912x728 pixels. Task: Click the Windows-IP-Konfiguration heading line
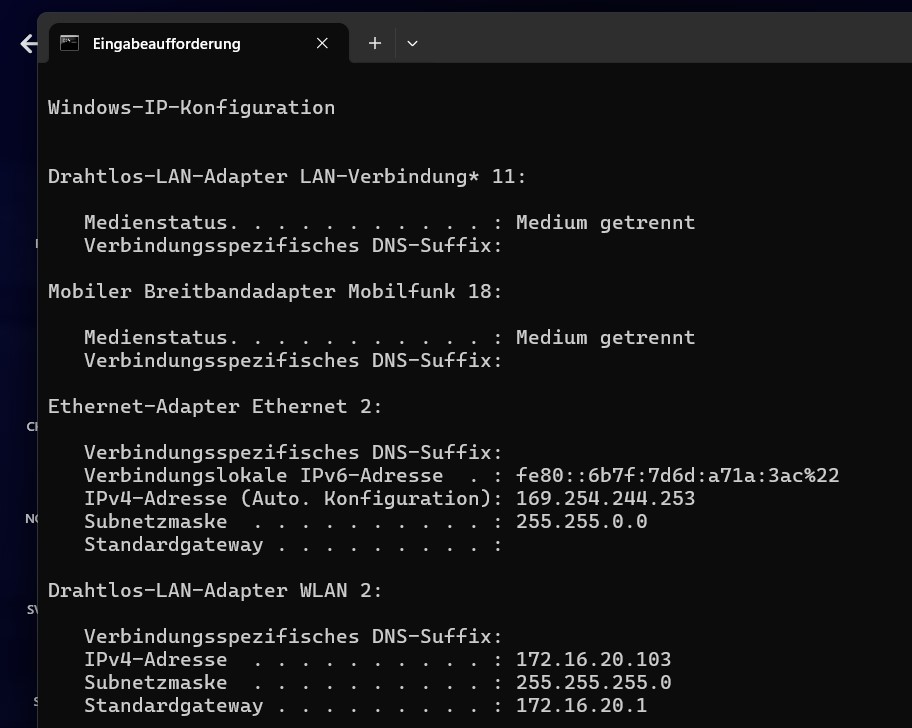(x=191, y=107)
